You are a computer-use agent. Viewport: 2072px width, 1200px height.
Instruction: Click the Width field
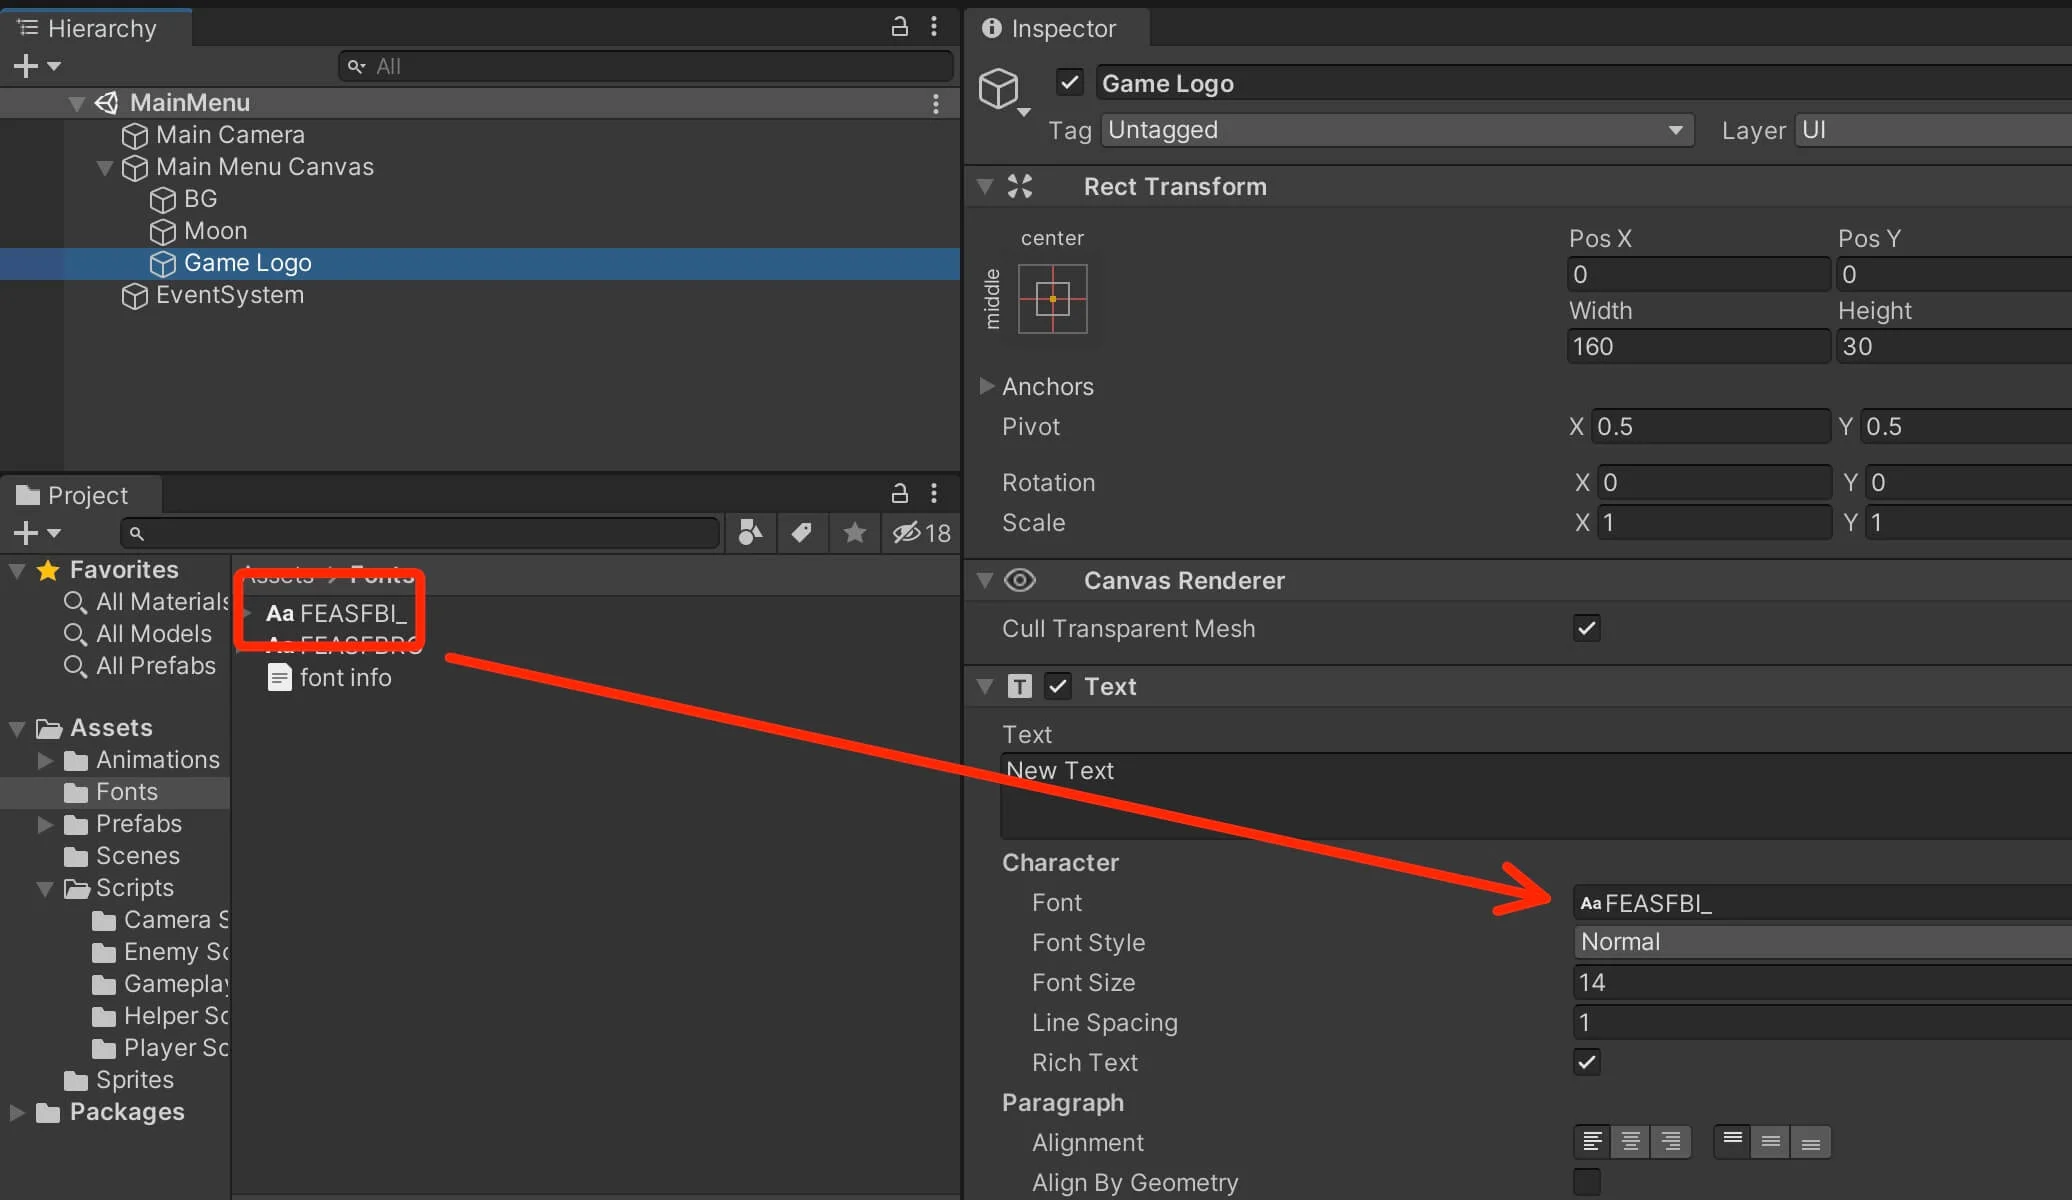click(x=1698, y=346)
